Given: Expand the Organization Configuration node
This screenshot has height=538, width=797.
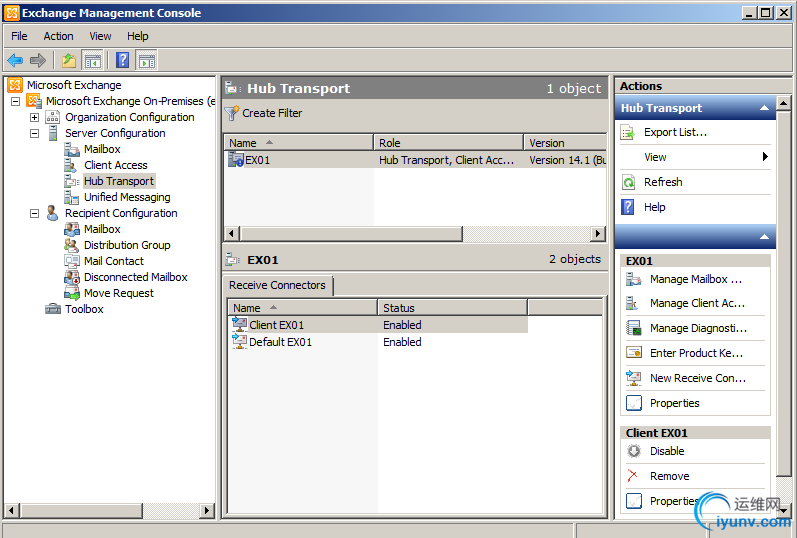Looking at the screenshot, I should tap(34, 117).
